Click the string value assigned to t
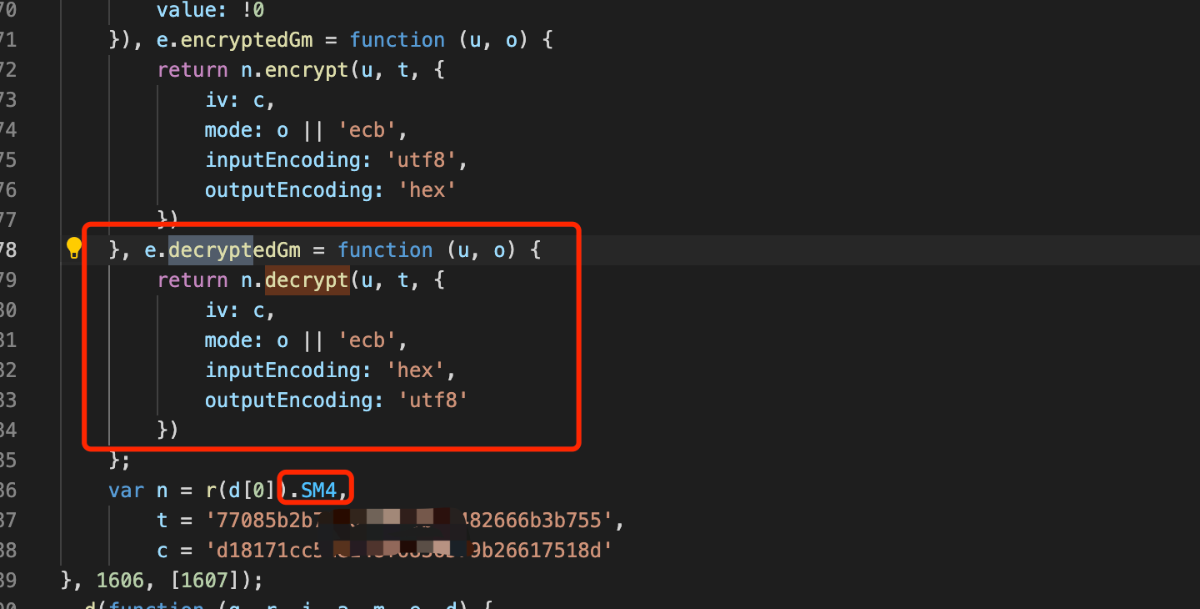Screen dimensions: 1200x609 415,520
